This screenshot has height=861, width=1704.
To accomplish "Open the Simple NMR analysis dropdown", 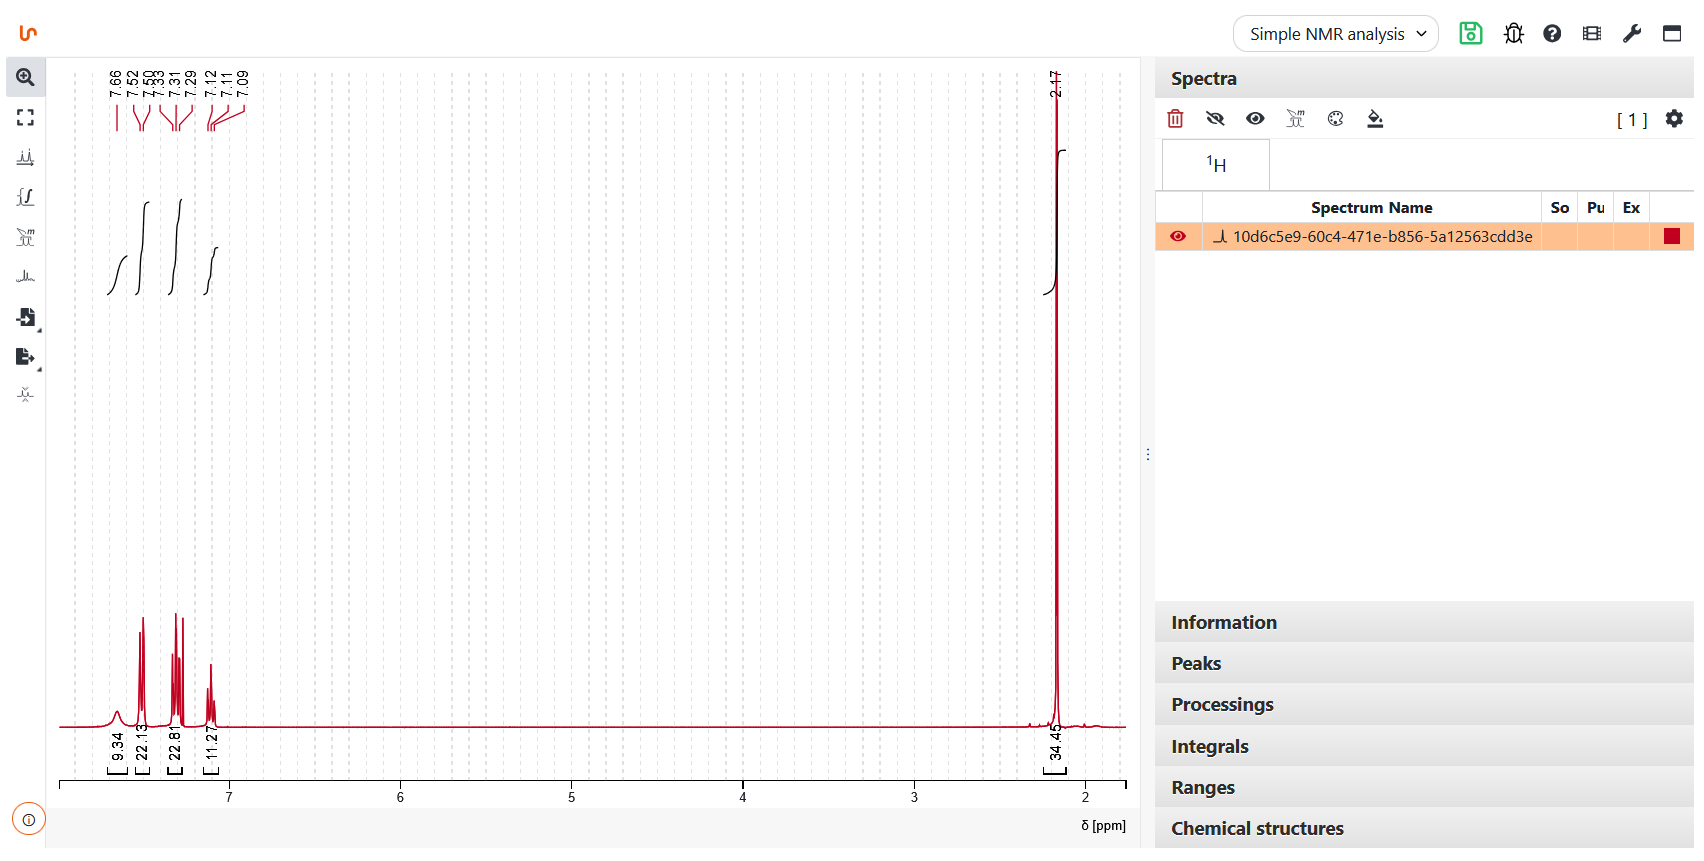I will [x=1335, y=34].
